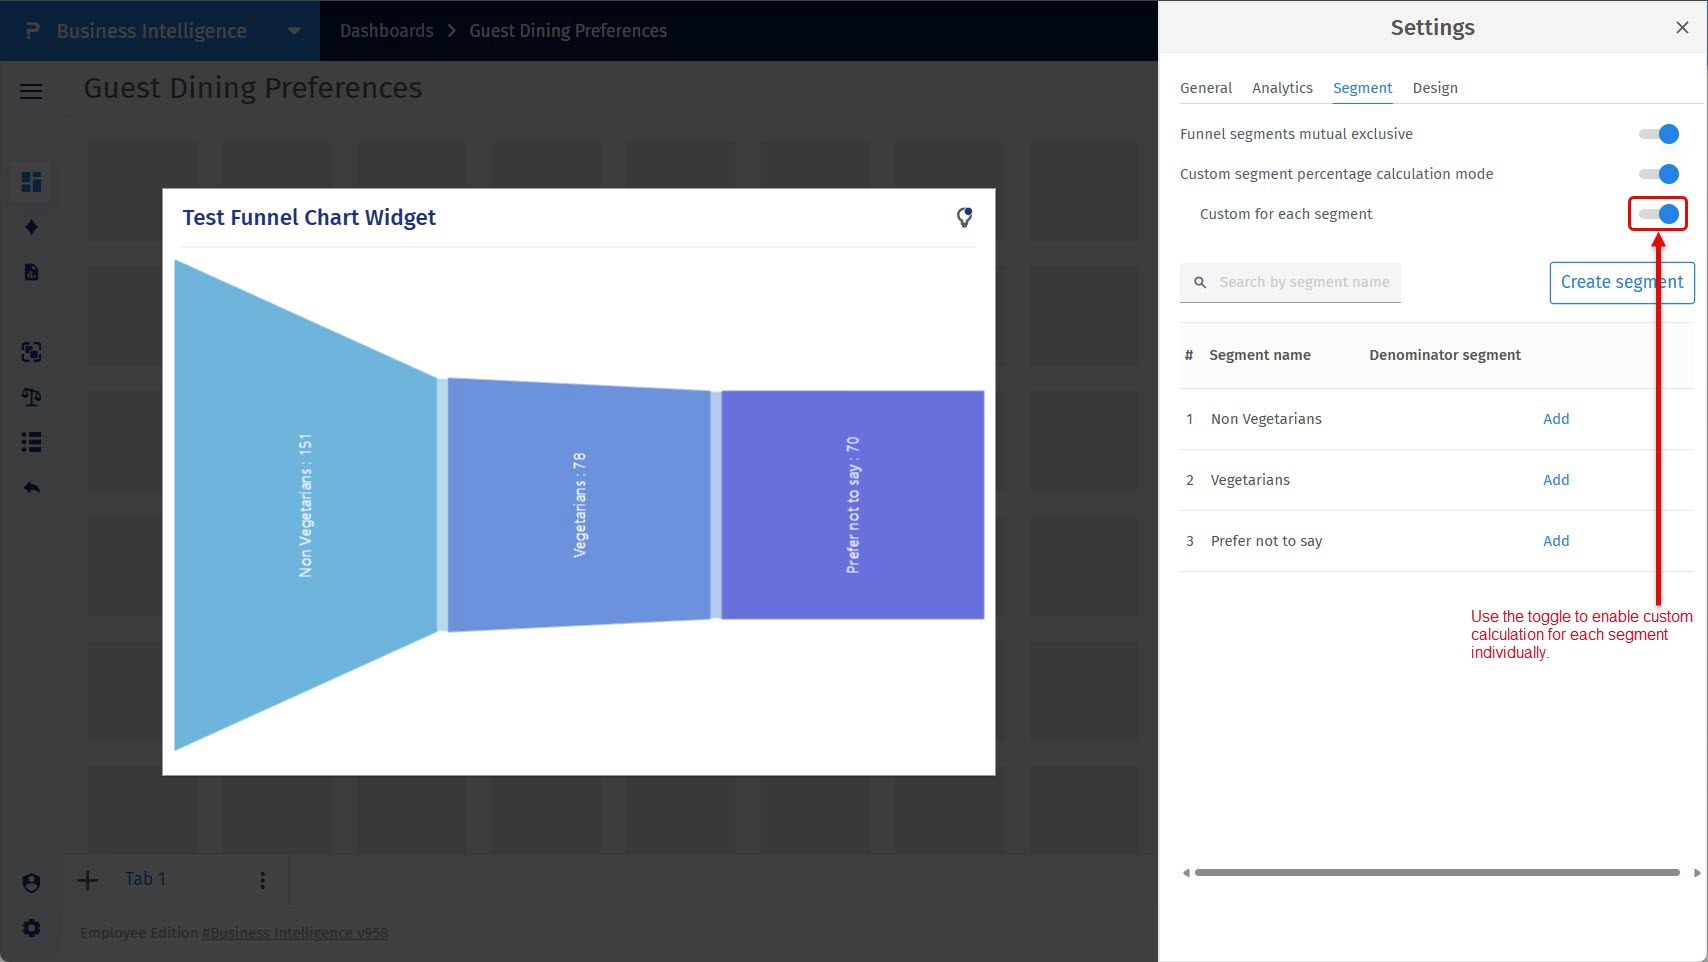Disable Funnel segments mutual exclusive toggle
1708x962 pixels.
click(1657, 133)
